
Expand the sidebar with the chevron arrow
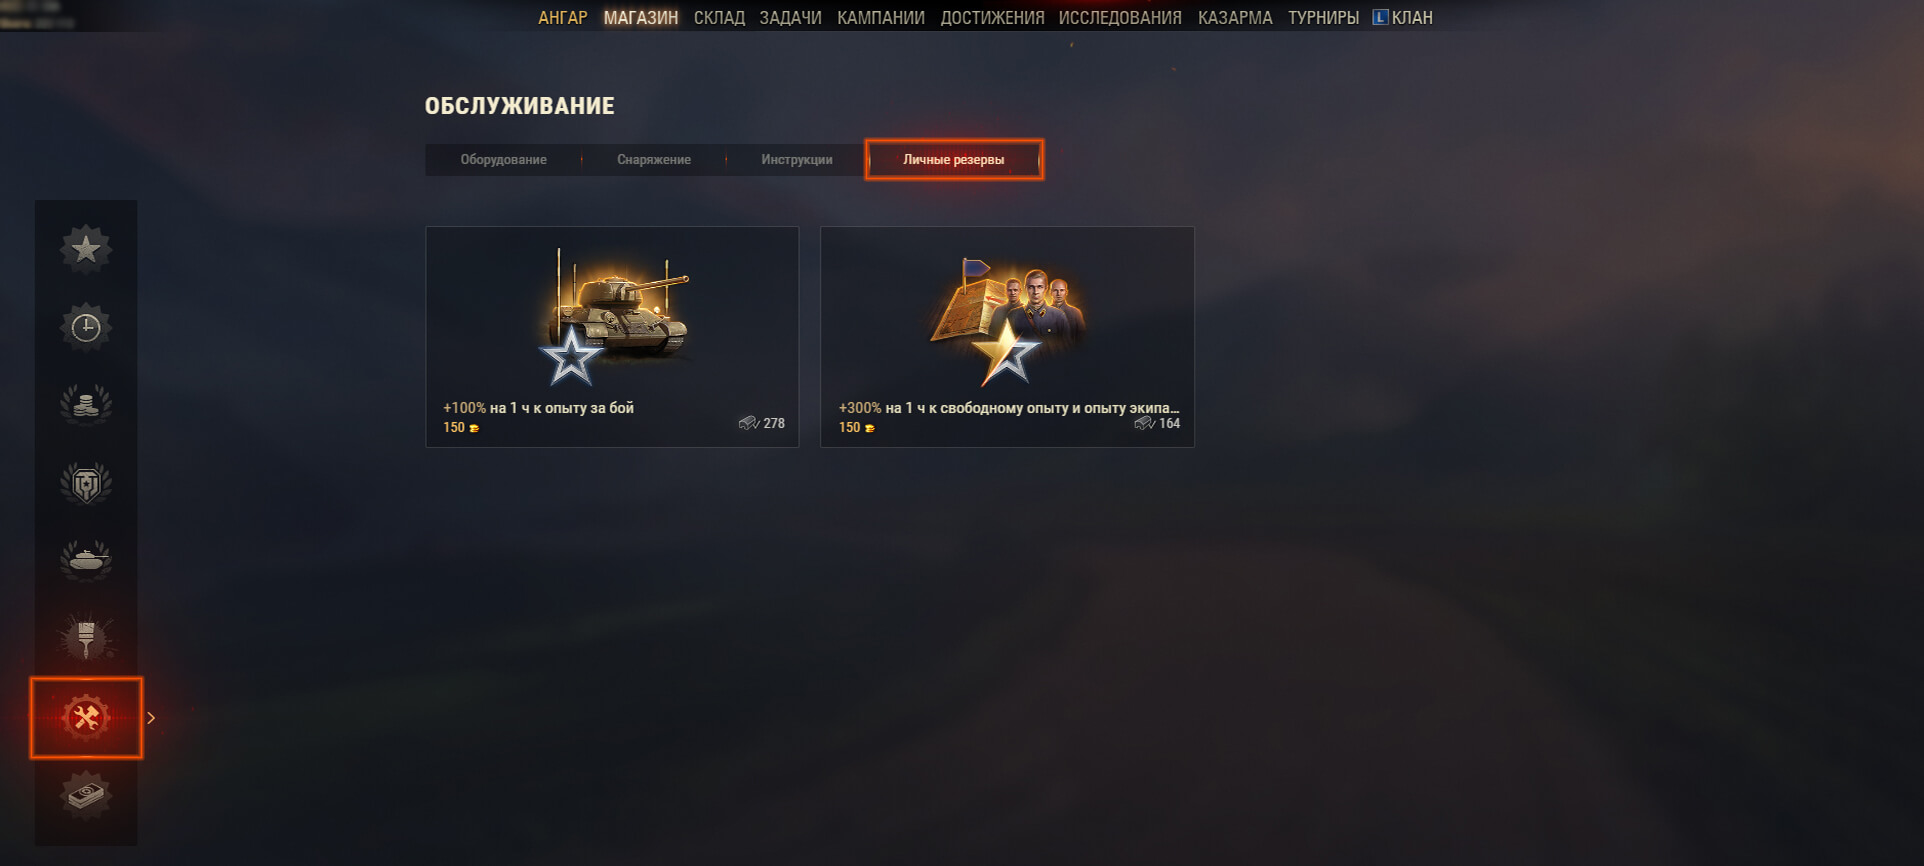pos(151,718)
